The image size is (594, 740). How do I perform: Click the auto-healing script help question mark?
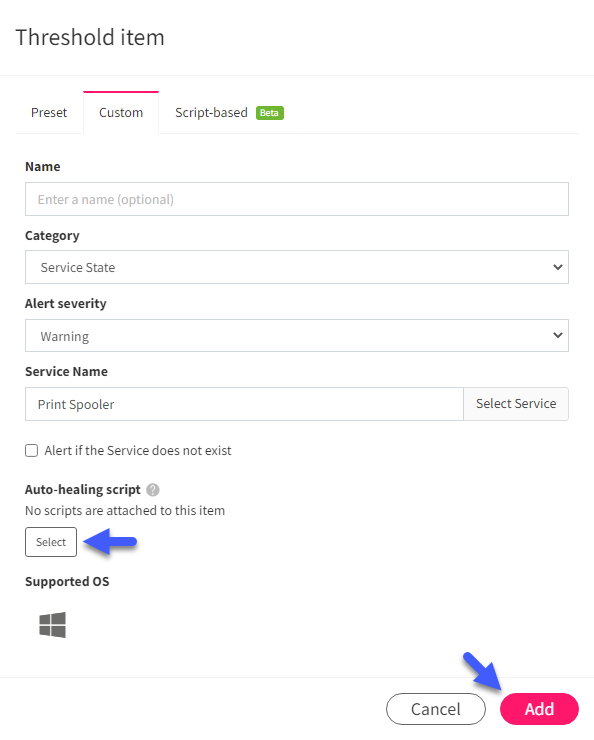[x=152, y=490]
